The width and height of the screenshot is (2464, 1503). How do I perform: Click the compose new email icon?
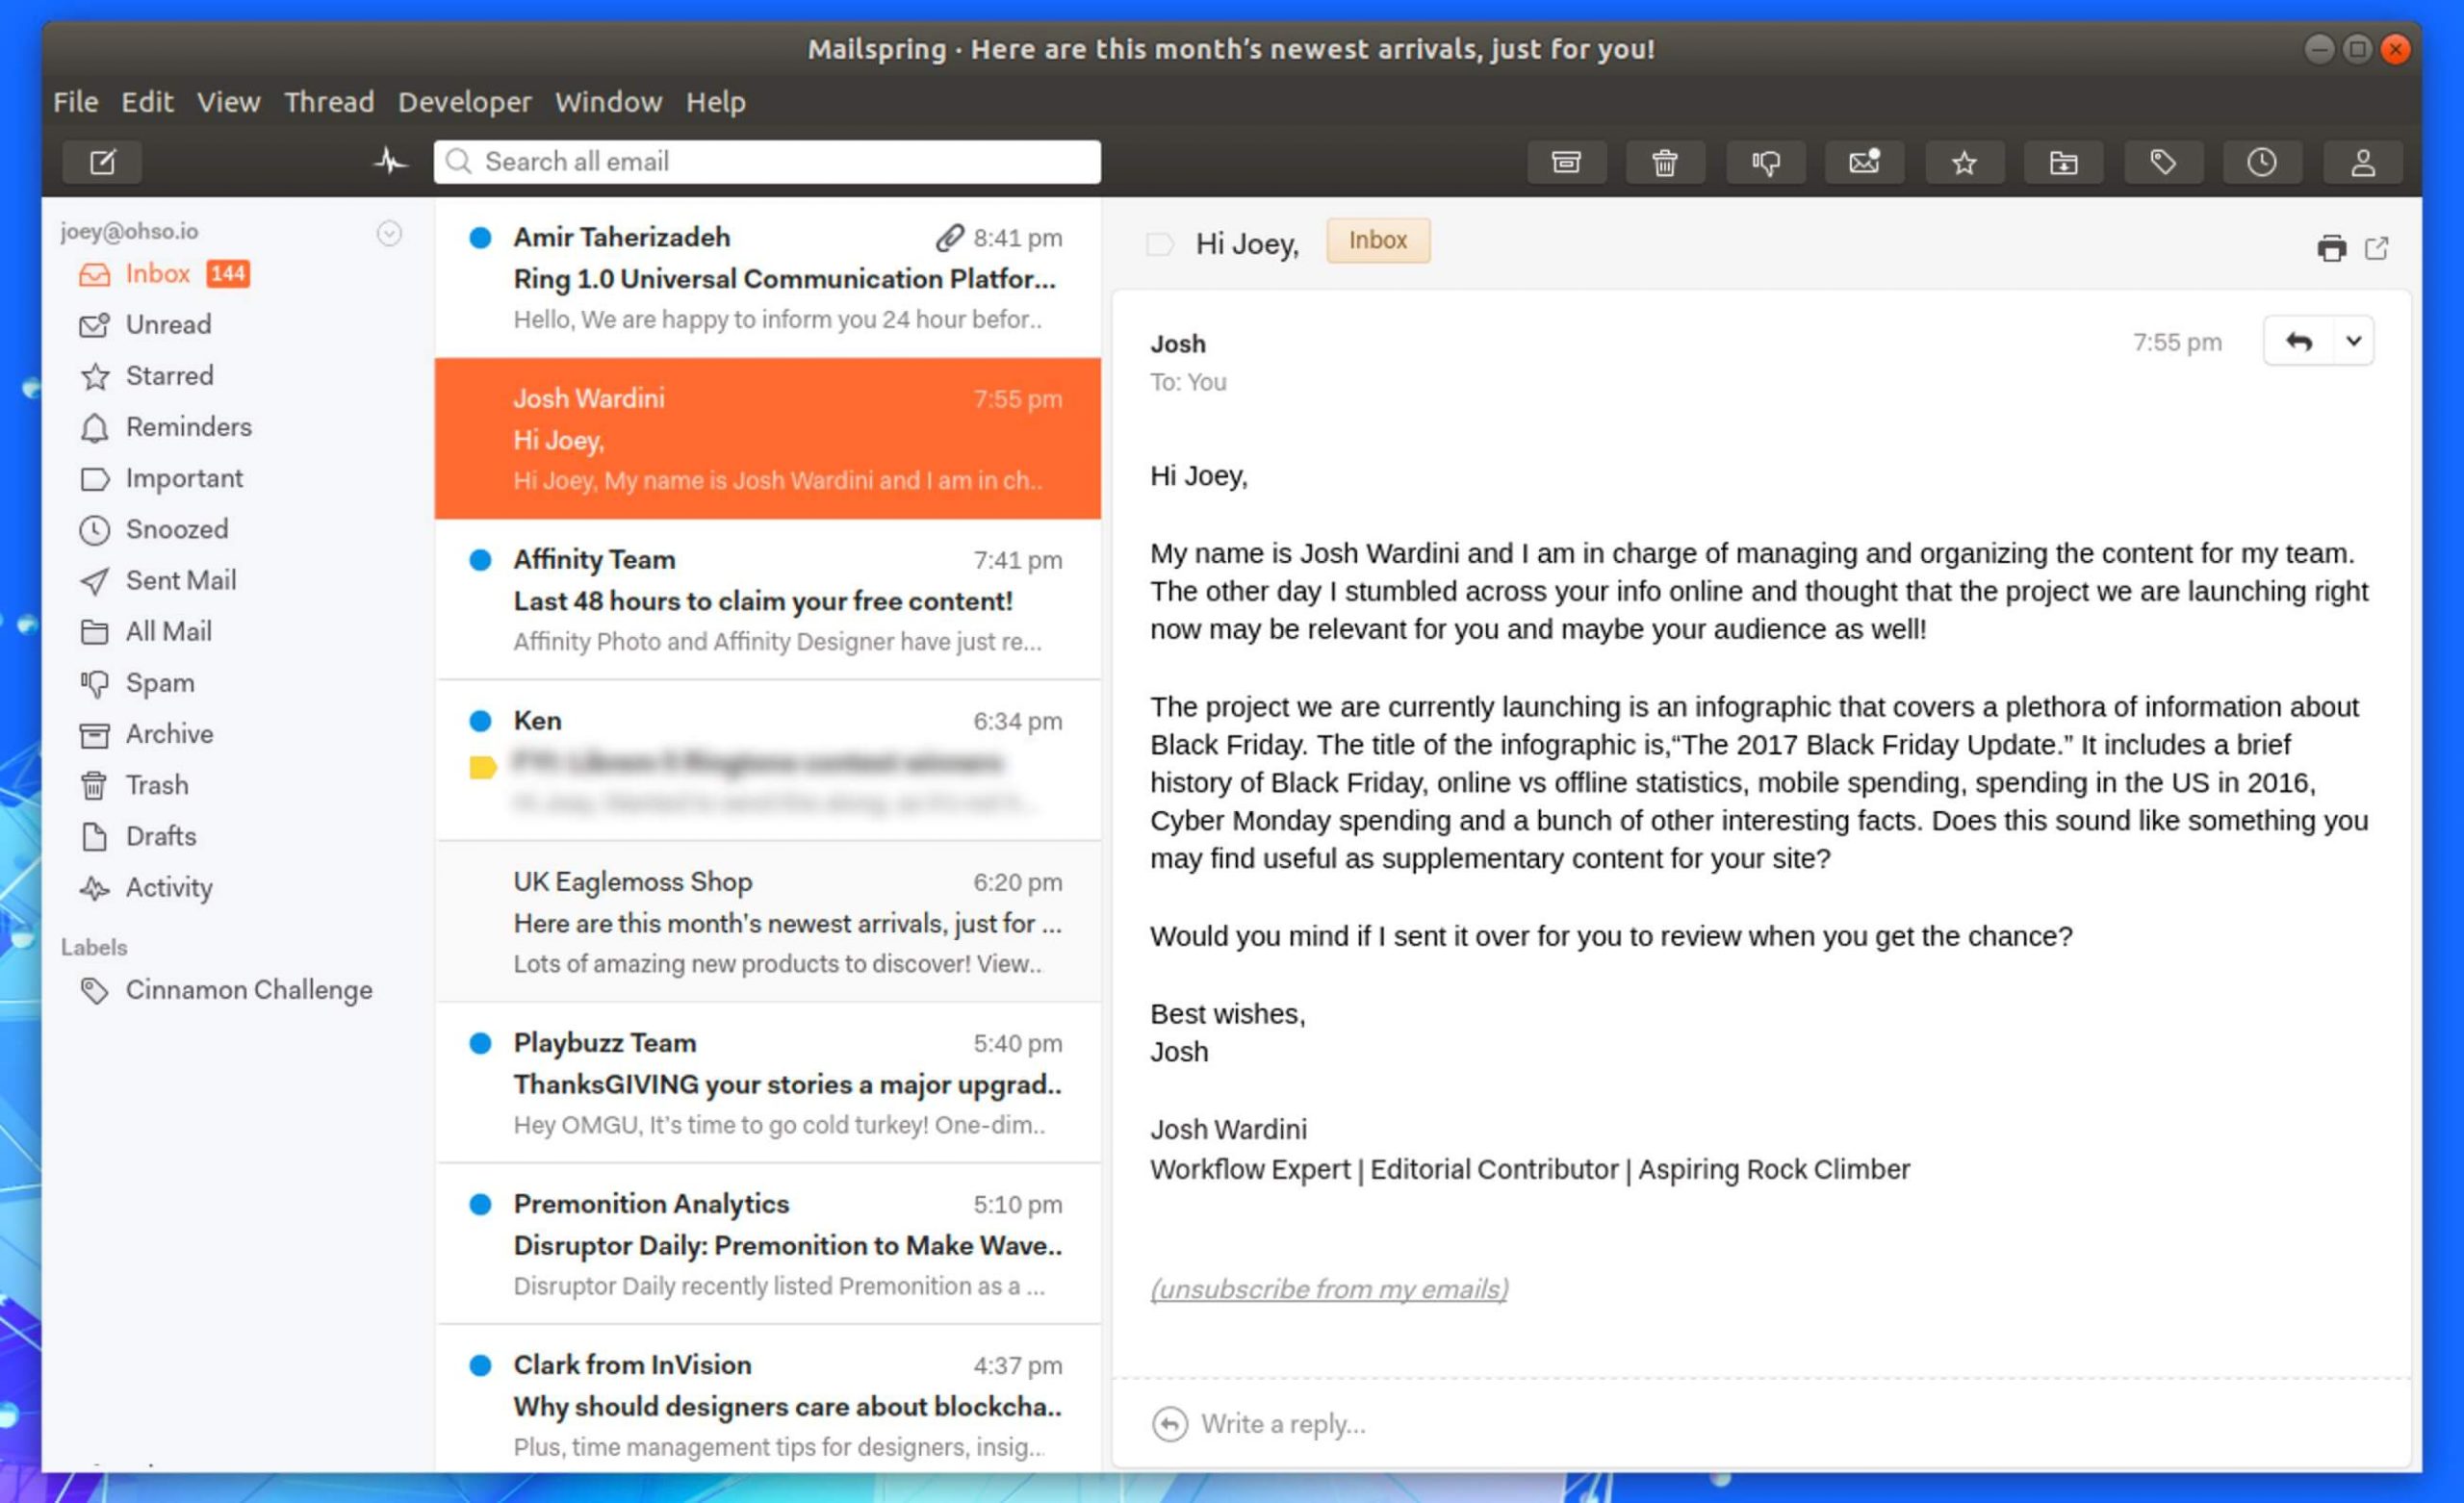(102, 160)
